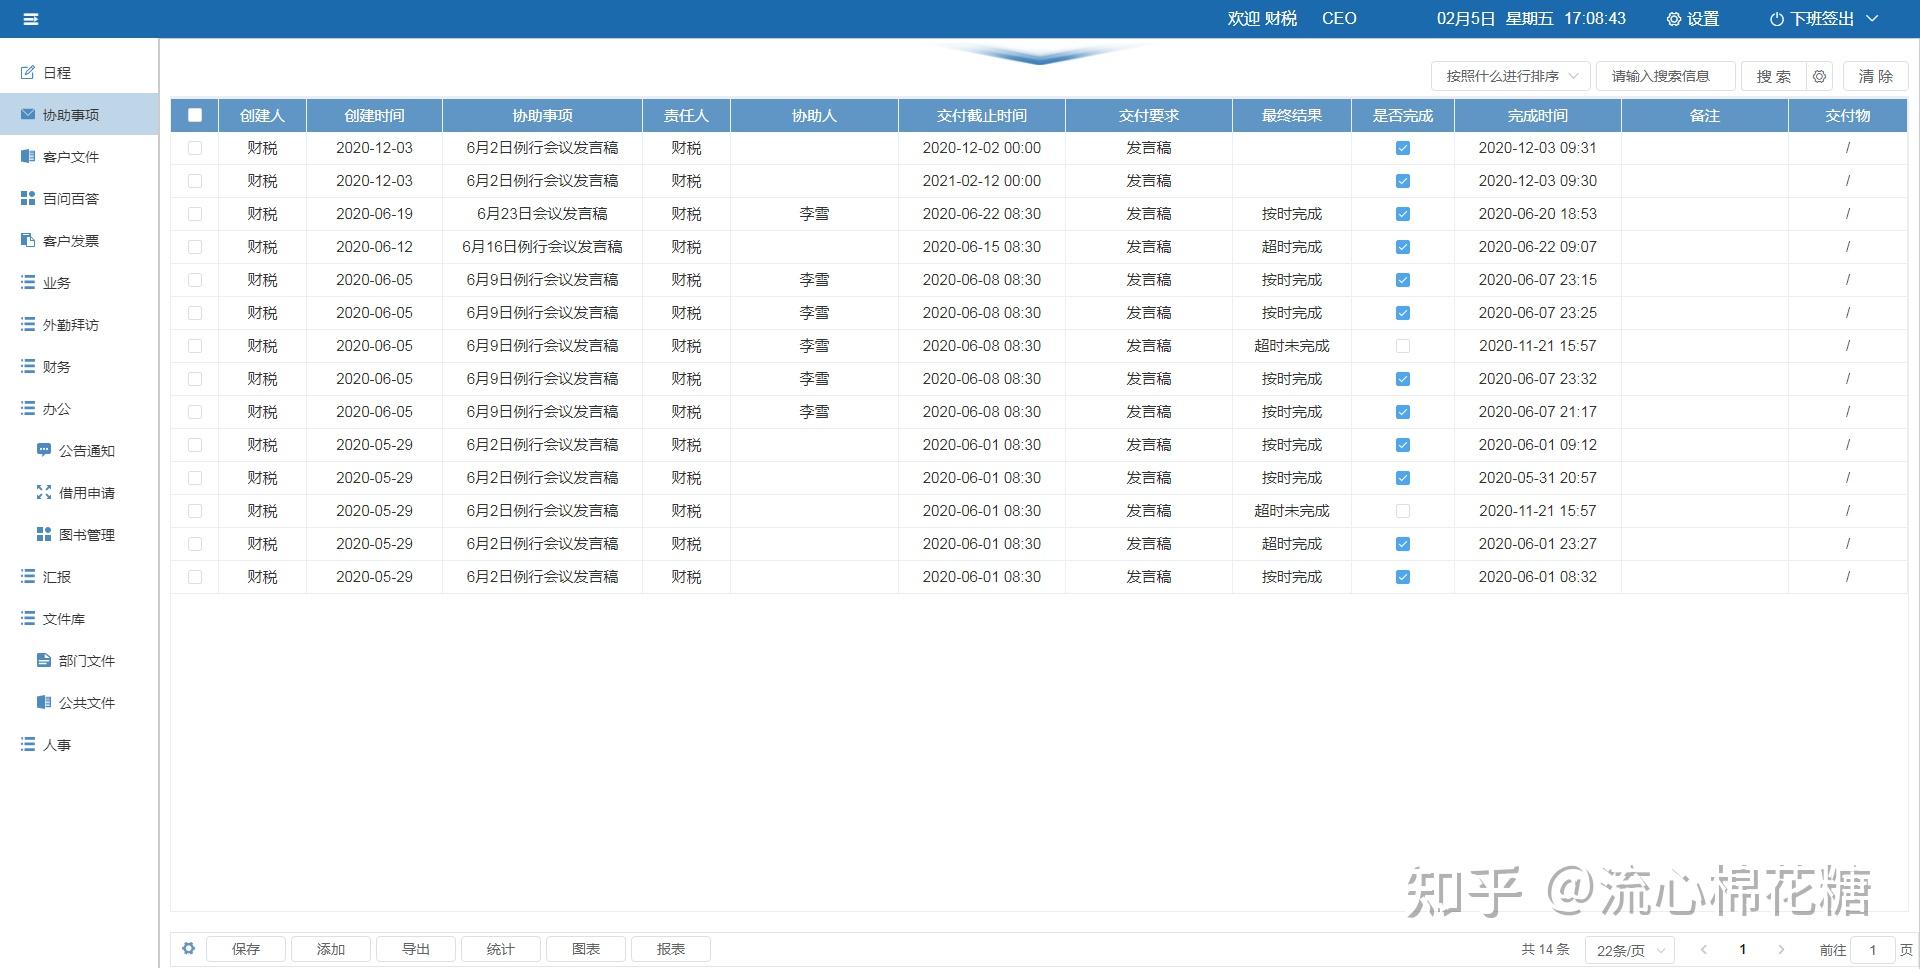Click the 搜索 button
The height and width of the screenshot is (969, 1920).
click(1774, 76)
